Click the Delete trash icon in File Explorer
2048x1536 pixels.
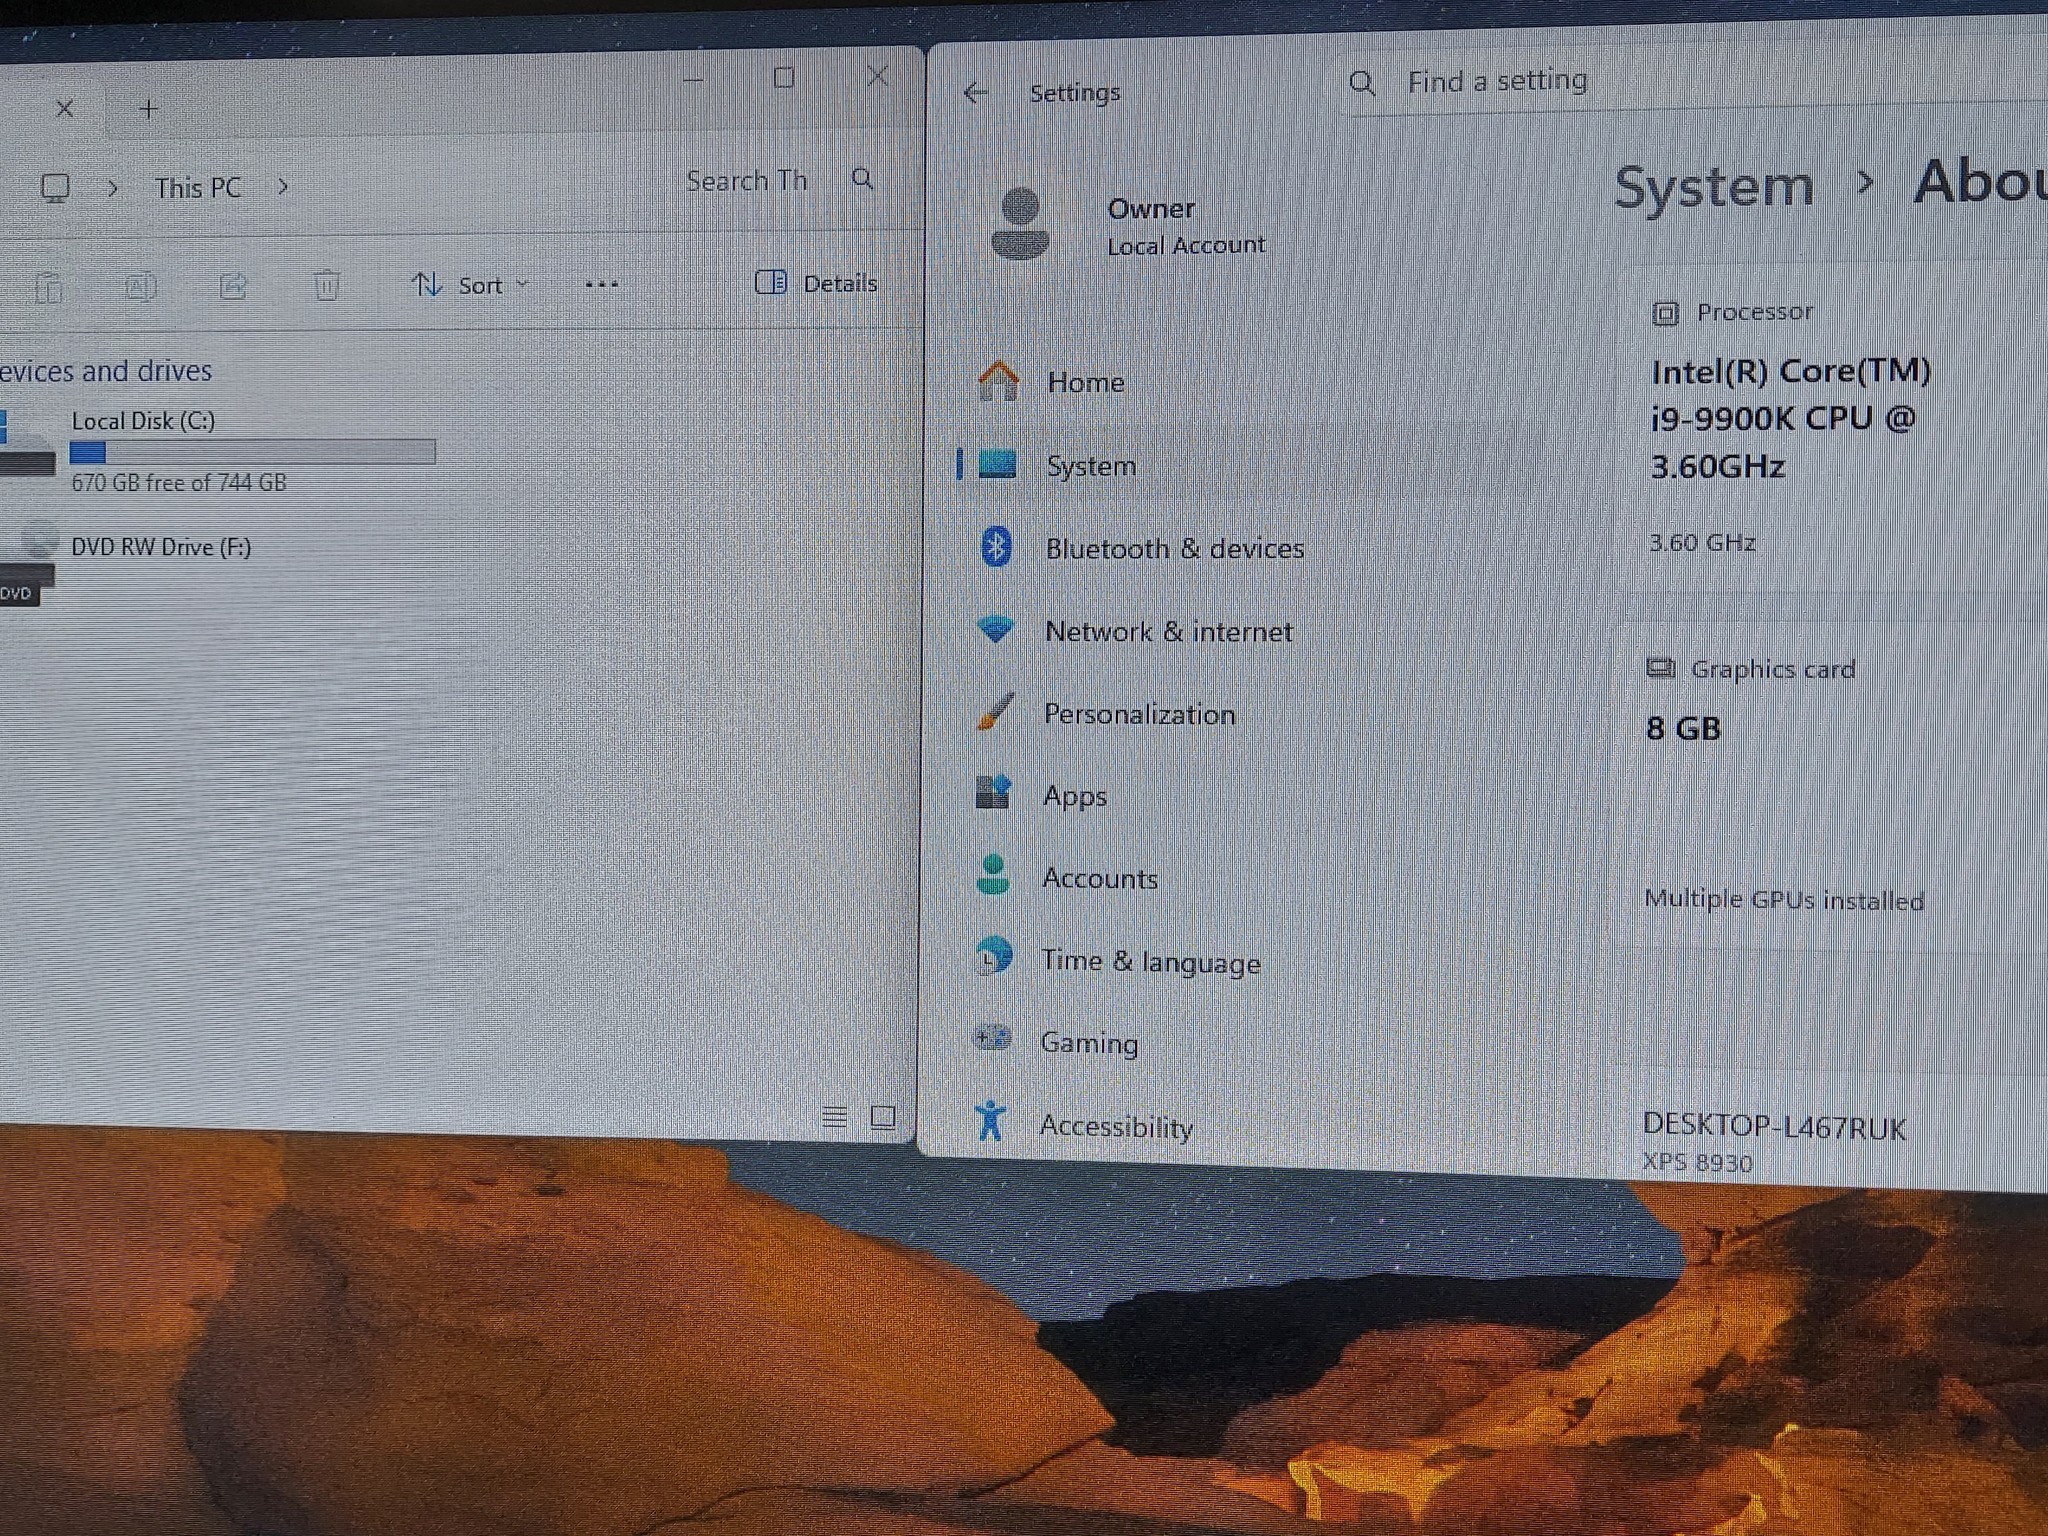(326, 285)
